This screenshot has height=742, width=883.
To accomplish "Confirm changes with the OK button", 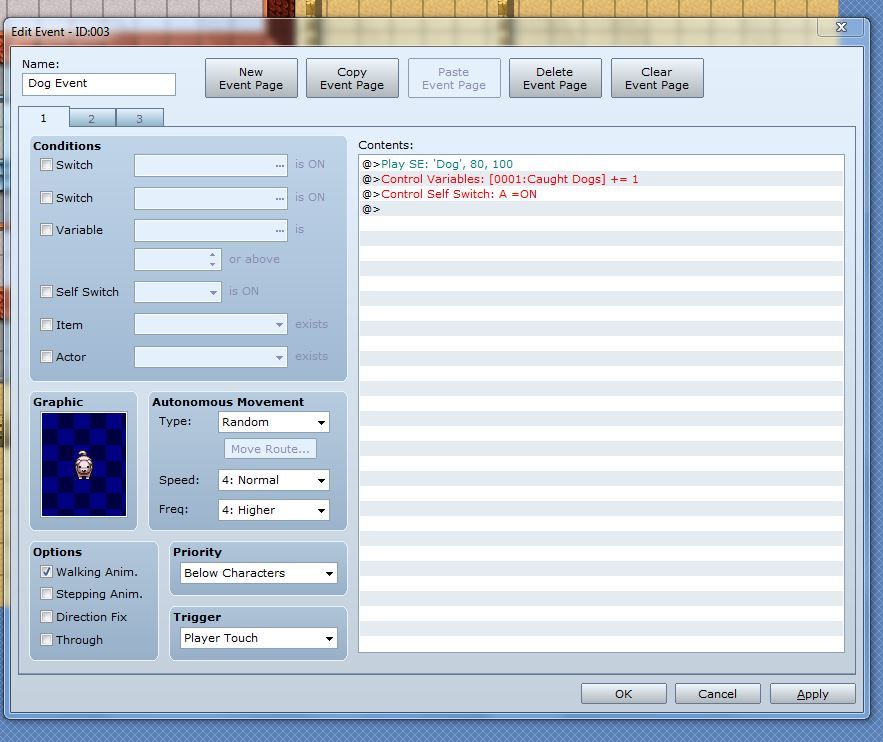I will point(623,694).
